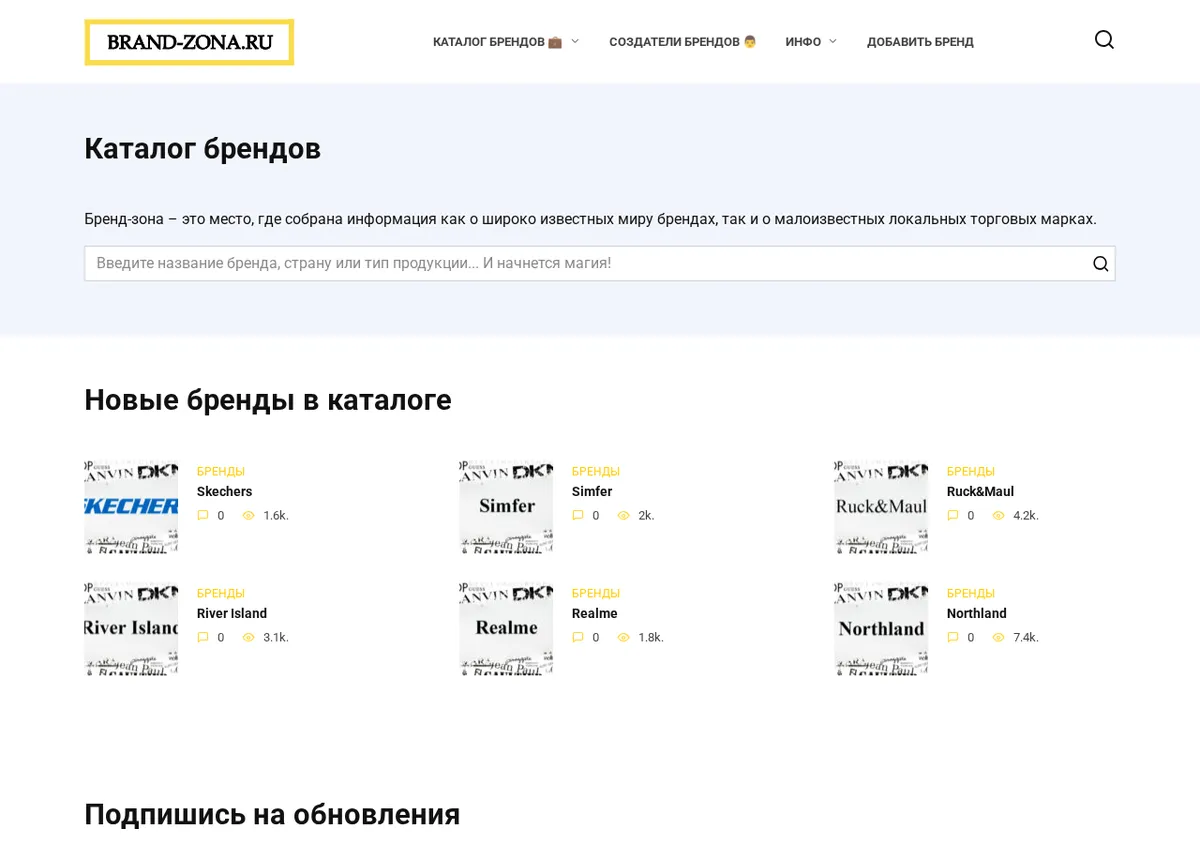Open the Ruck&Maul logo thumbnail

(881, 507)
